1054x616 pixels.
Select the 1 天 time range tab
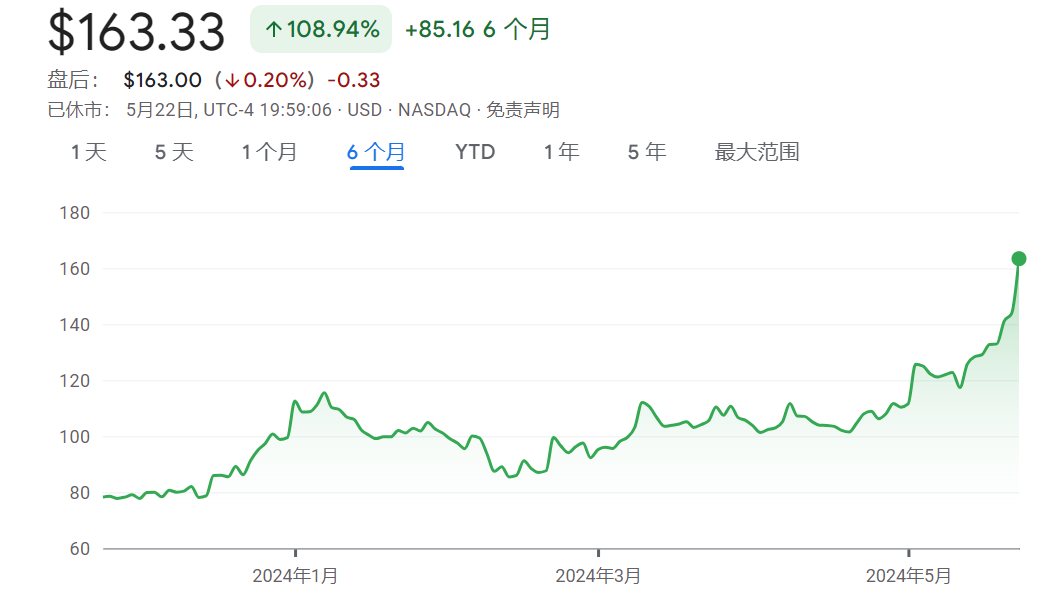[89, 152]
